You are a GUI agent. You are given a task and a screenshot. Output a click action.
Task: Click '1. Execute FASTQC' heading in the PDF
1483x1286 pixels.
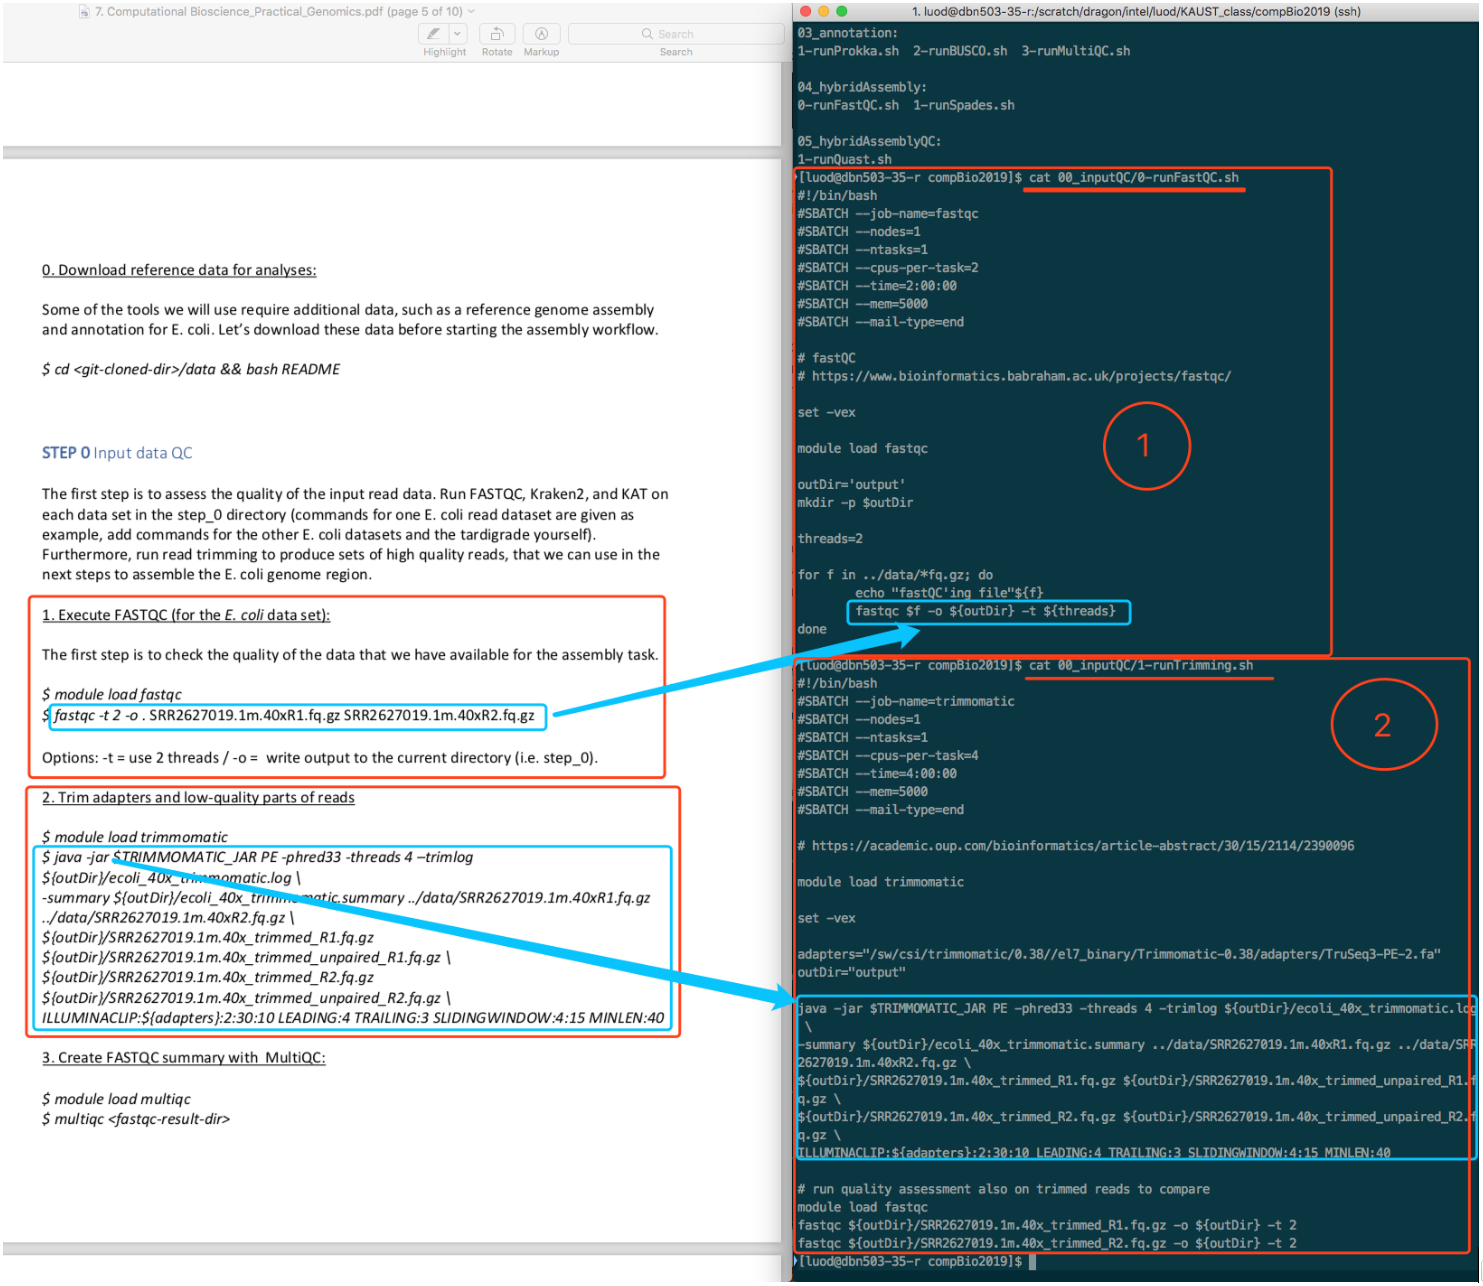click(x=186, y=615)
